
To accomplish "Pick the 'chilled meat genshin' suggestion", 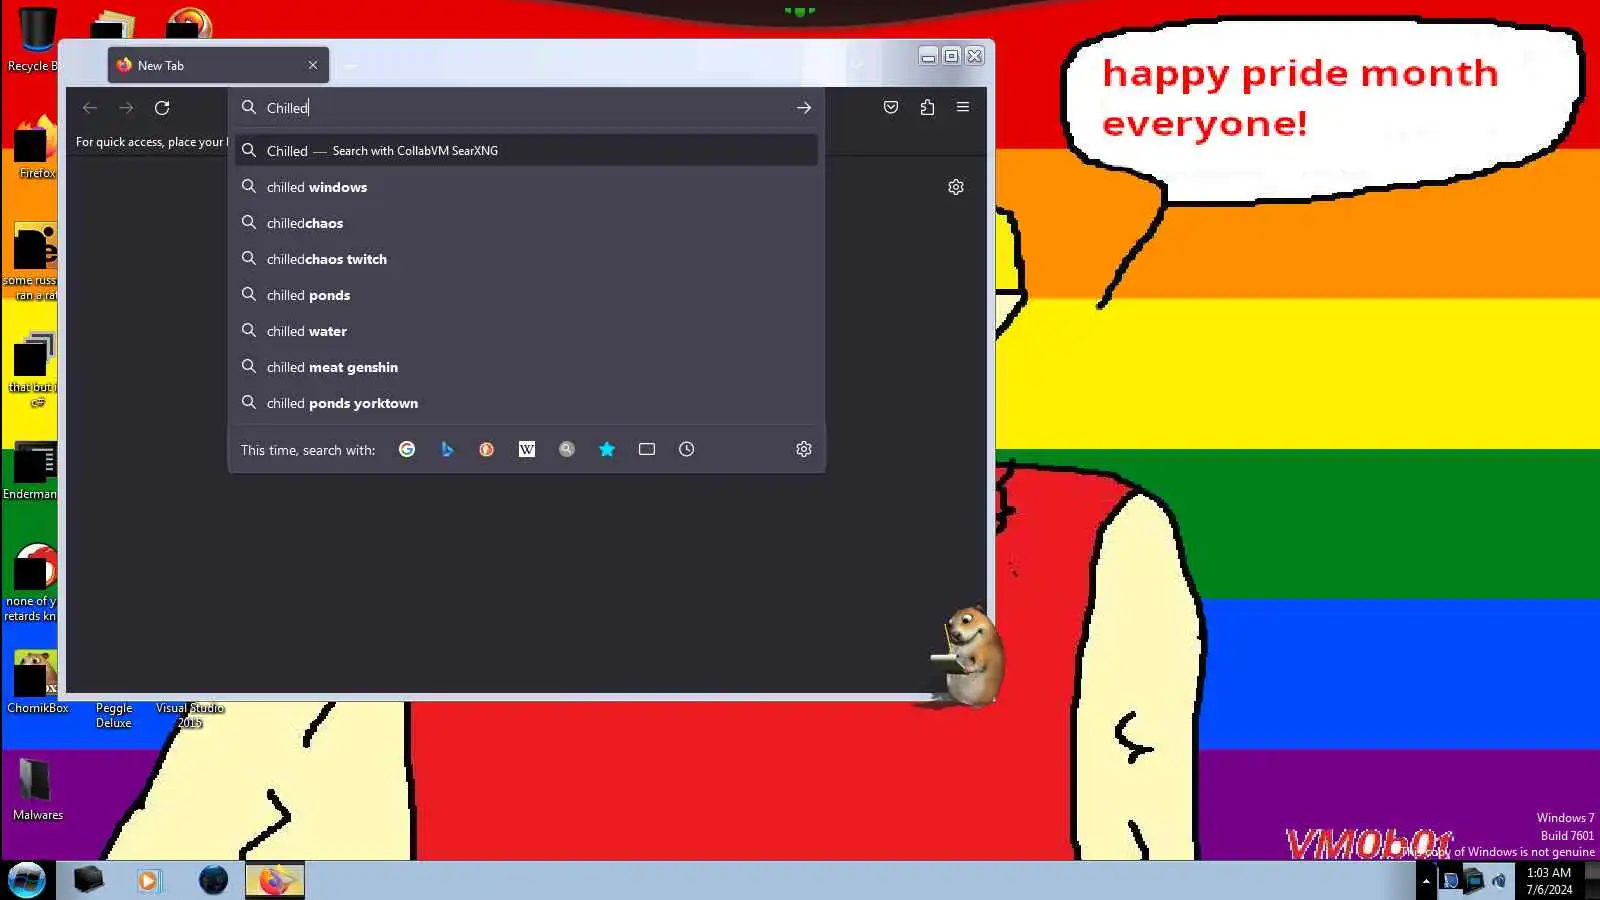I will pyautogui.click(x=527, y=367).
